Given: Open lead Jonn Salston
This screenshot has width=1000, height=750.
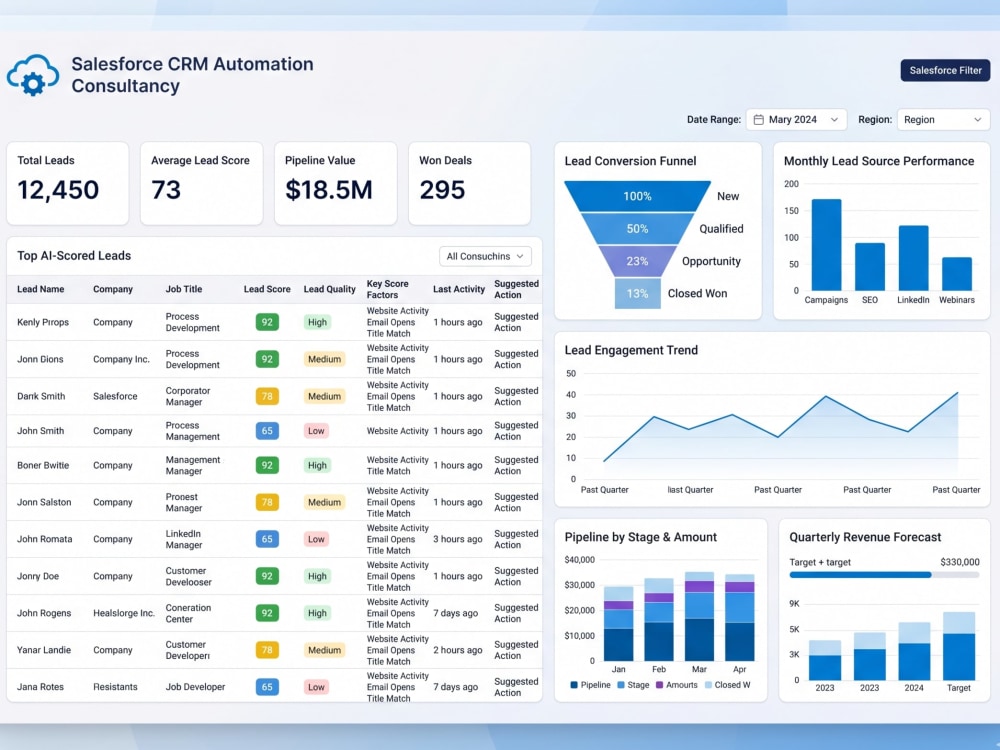Looking at the screenshot, I should click(44, 502).
